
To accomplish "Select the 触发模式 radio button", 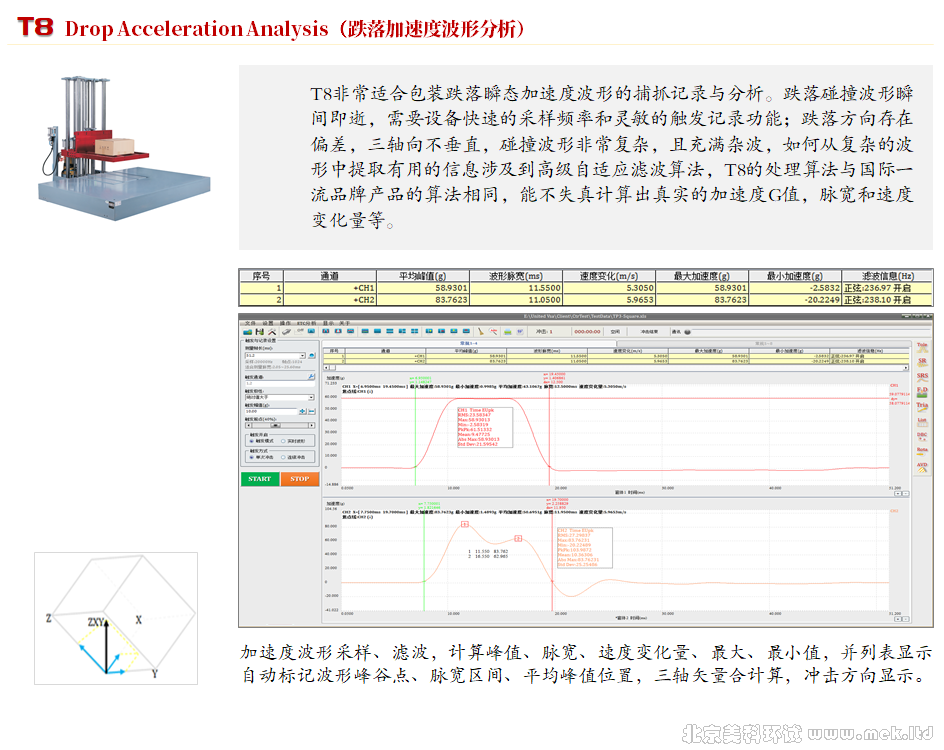I will 251,441.
